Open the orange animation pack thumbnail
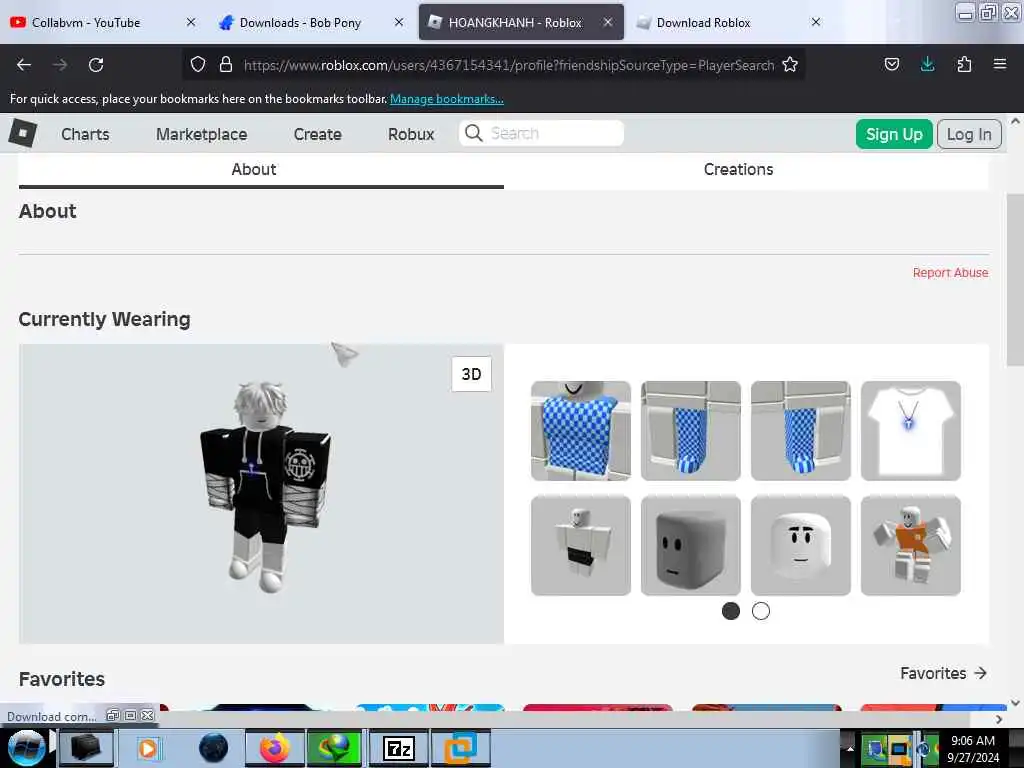The width and height of the screenshot is (1024, 768). tap(910, 545)
